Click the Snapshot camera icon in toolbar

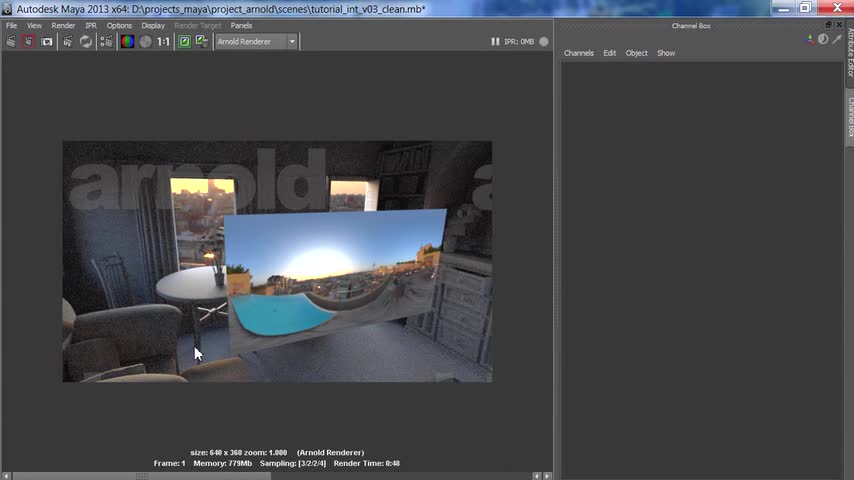(47, 41)
